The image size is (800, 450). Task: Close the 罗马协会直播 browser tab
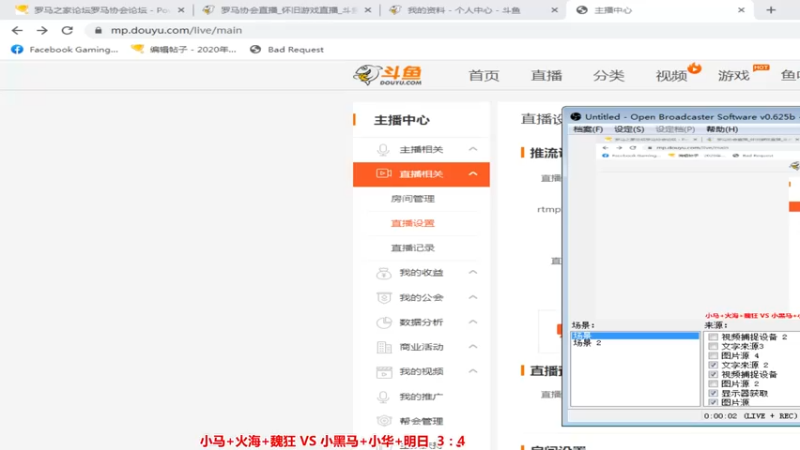click(x=368, y=10)
